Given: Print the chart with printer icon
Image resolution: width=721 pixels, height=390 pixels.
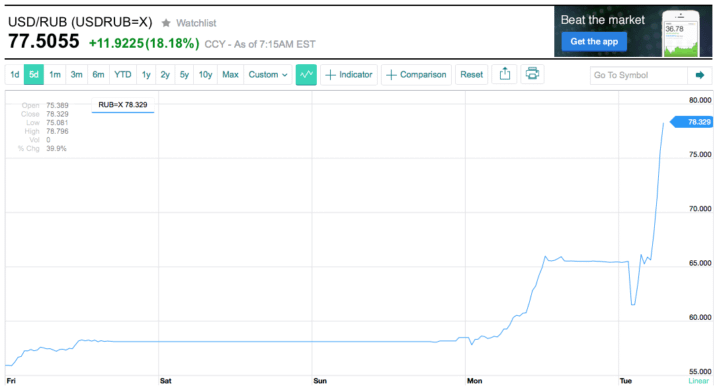Looking at the screenshot, I should (532, 74).
